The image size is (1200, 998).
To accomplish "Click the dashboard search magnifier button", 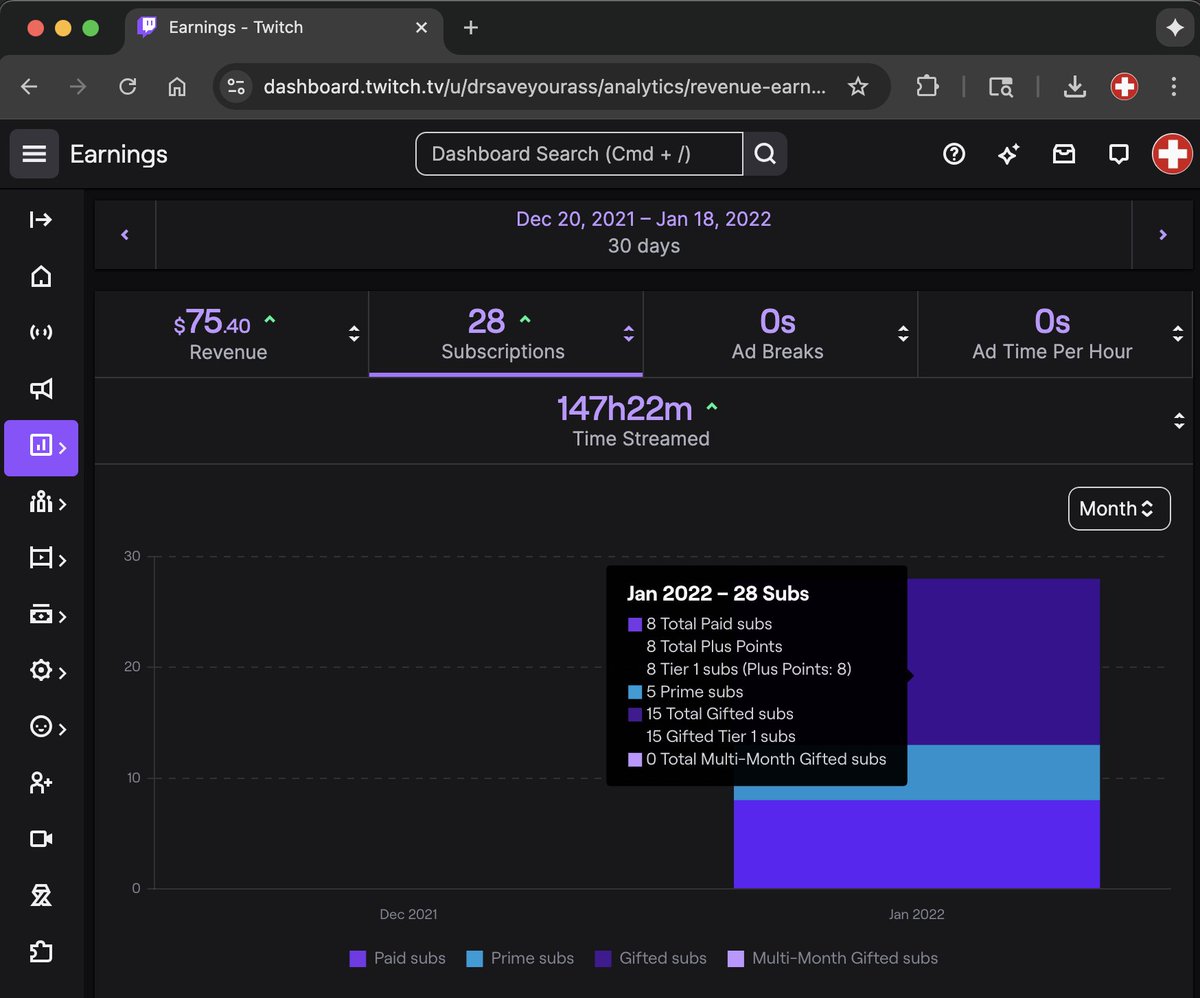I will (x=765, y=154).
